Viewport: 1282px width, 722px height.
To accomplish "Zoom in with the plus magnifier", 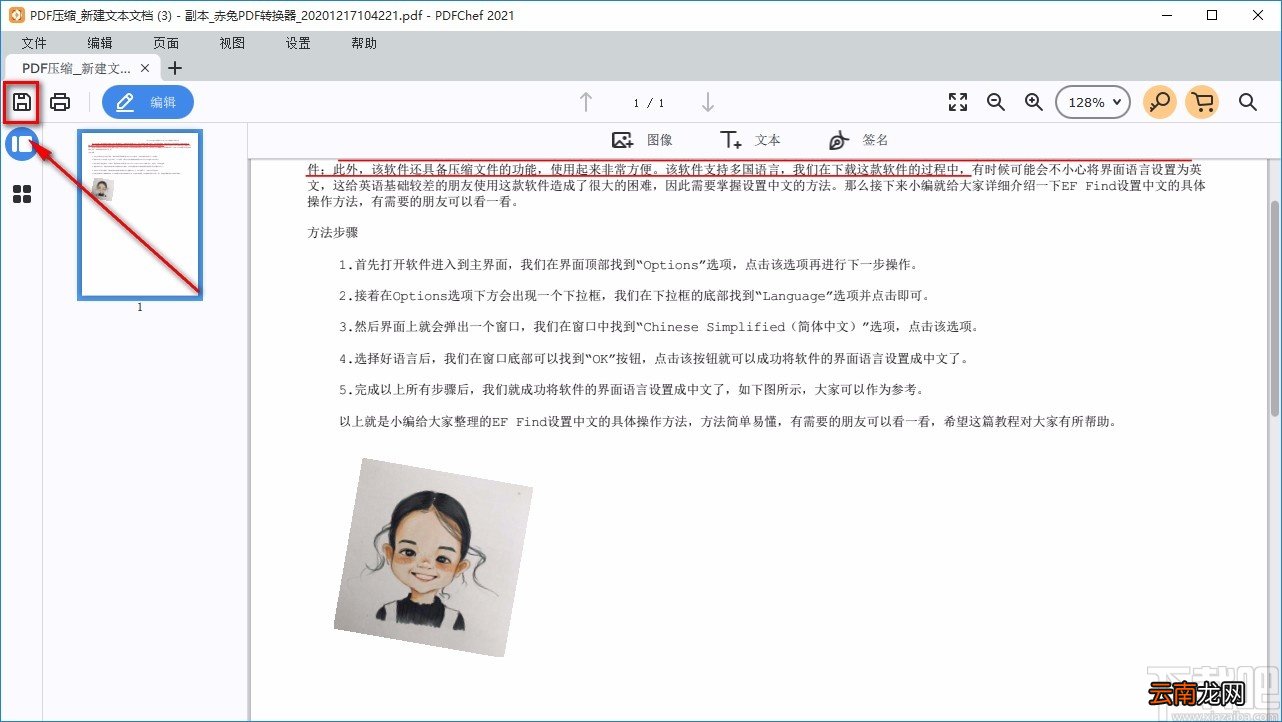I will (x=1033, y=102).
